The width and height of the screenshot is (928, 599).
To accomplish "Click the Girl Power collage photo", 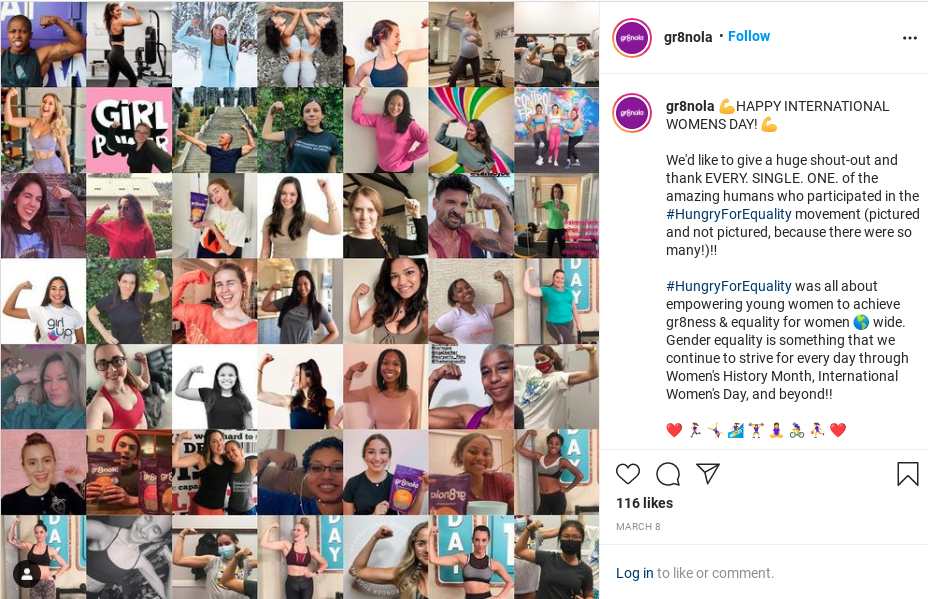I will tap(129, 130).
